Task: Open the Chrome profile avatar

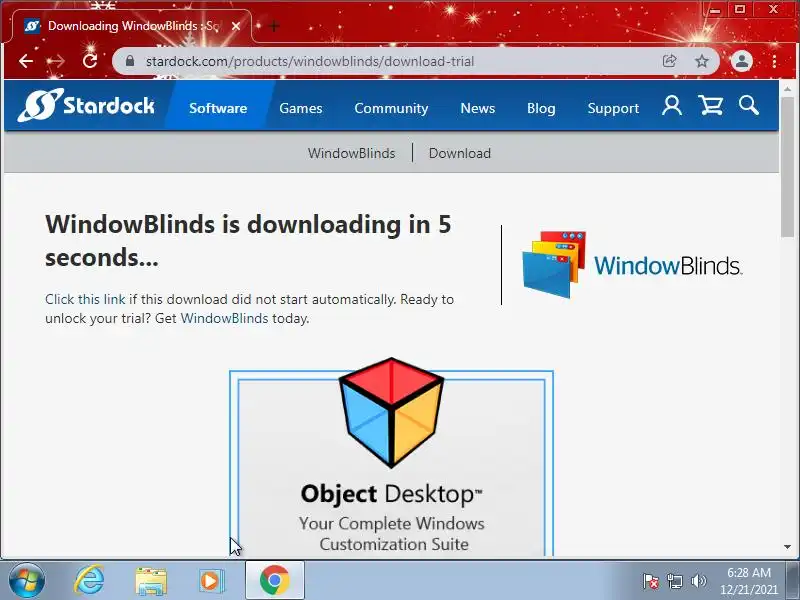Action: [x=742, y=61]
